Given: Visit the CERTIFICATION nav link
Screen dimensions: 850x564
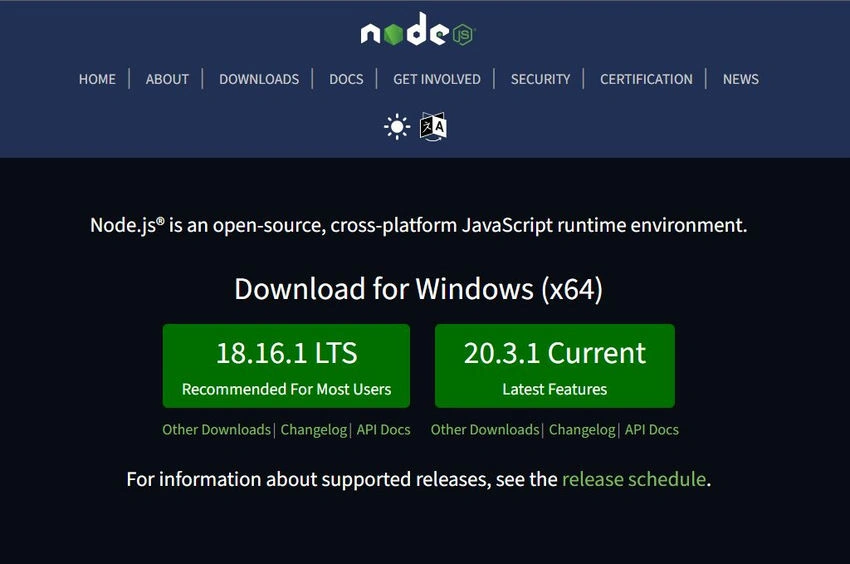Looking at the screenshot, I should [646, 79].
